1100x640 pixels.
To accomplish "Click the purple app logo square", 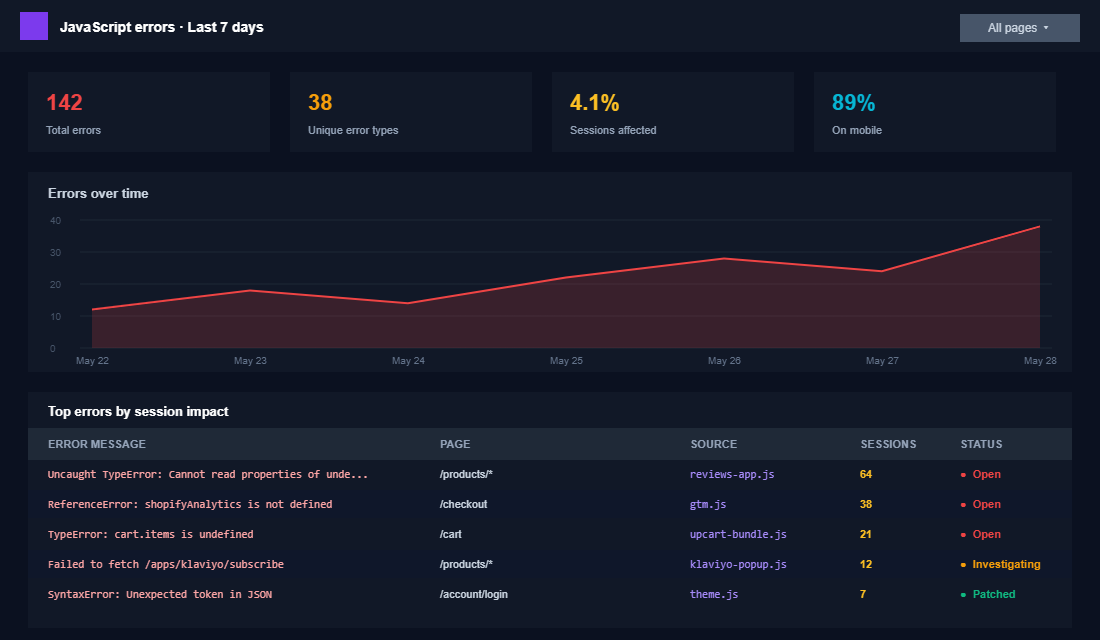I will [x=34, y=26].
